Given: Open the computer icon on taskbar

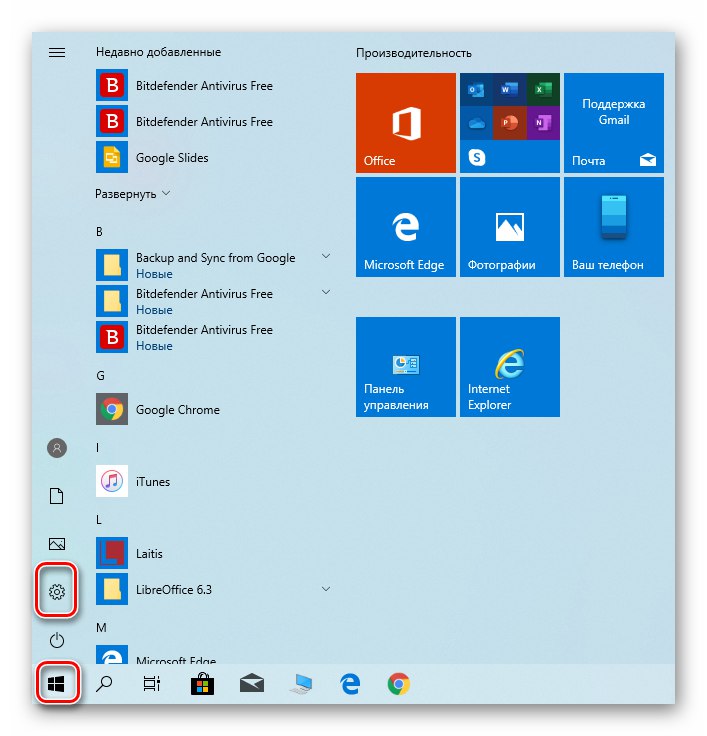Looking at the screenshot, I should 301,684.
